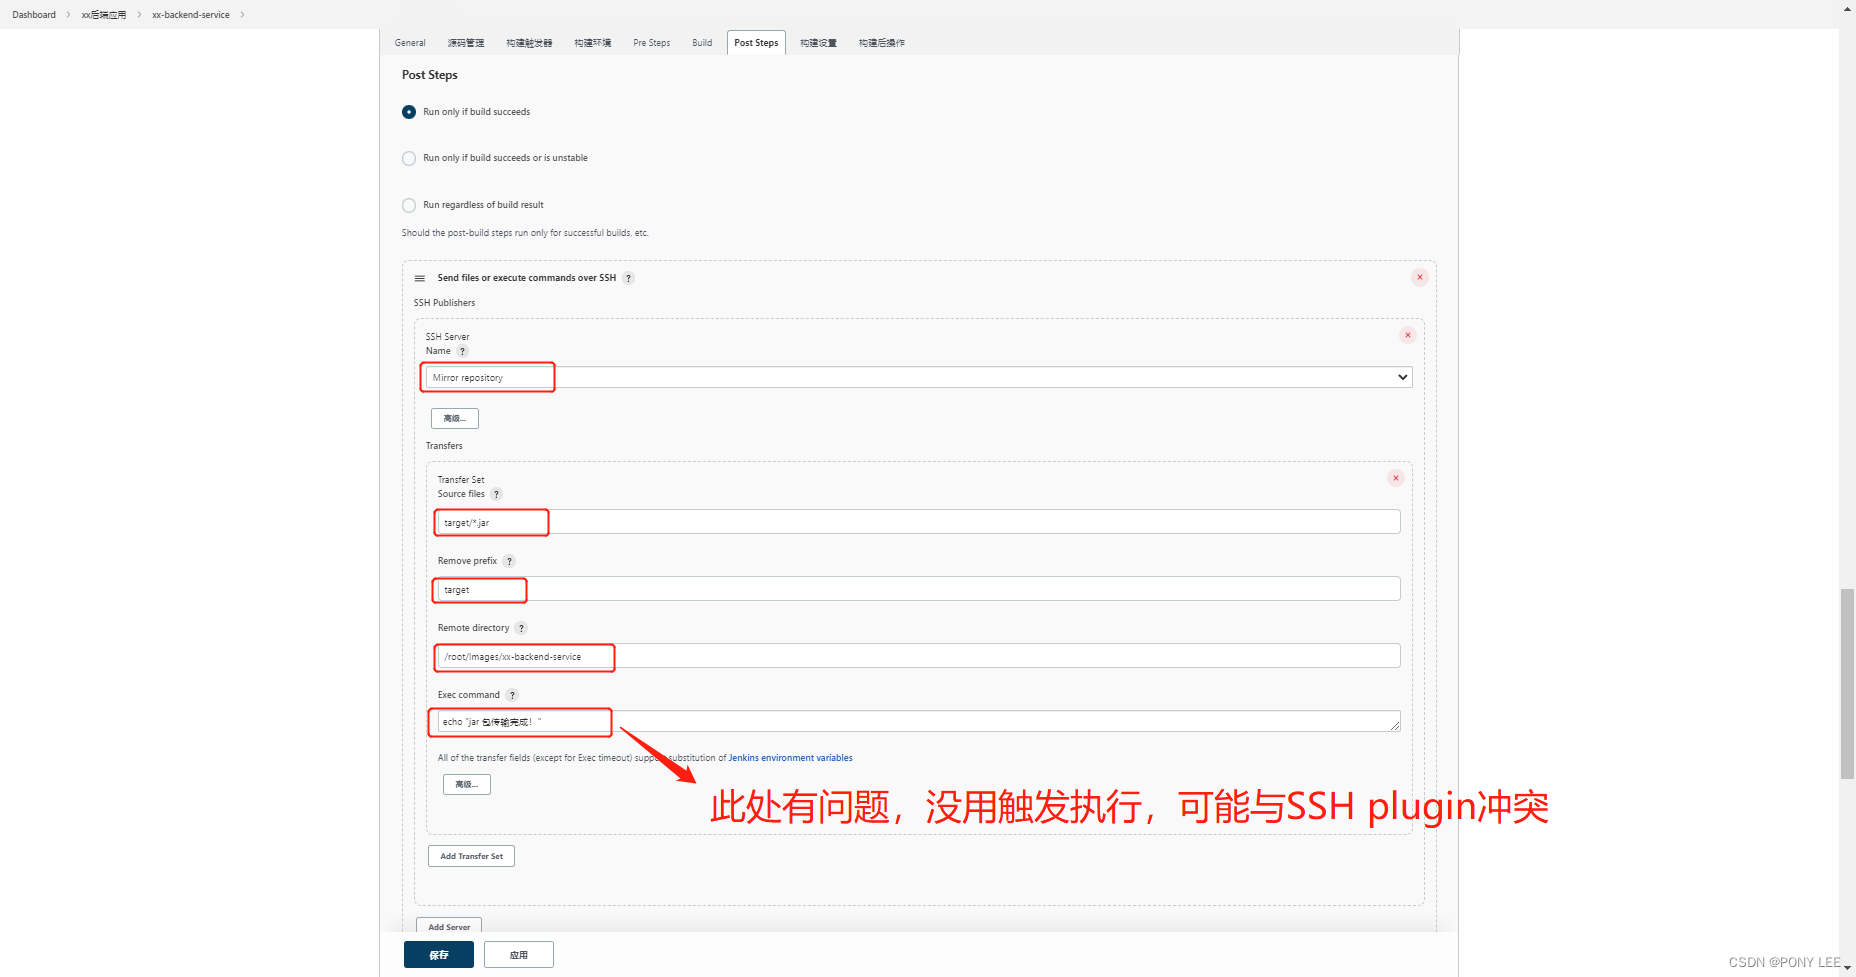Image resolution: width=1856 pixels, height=977 pixels.
Task: Switch to the 构建后操作 tab
Action: coord(882,43)
